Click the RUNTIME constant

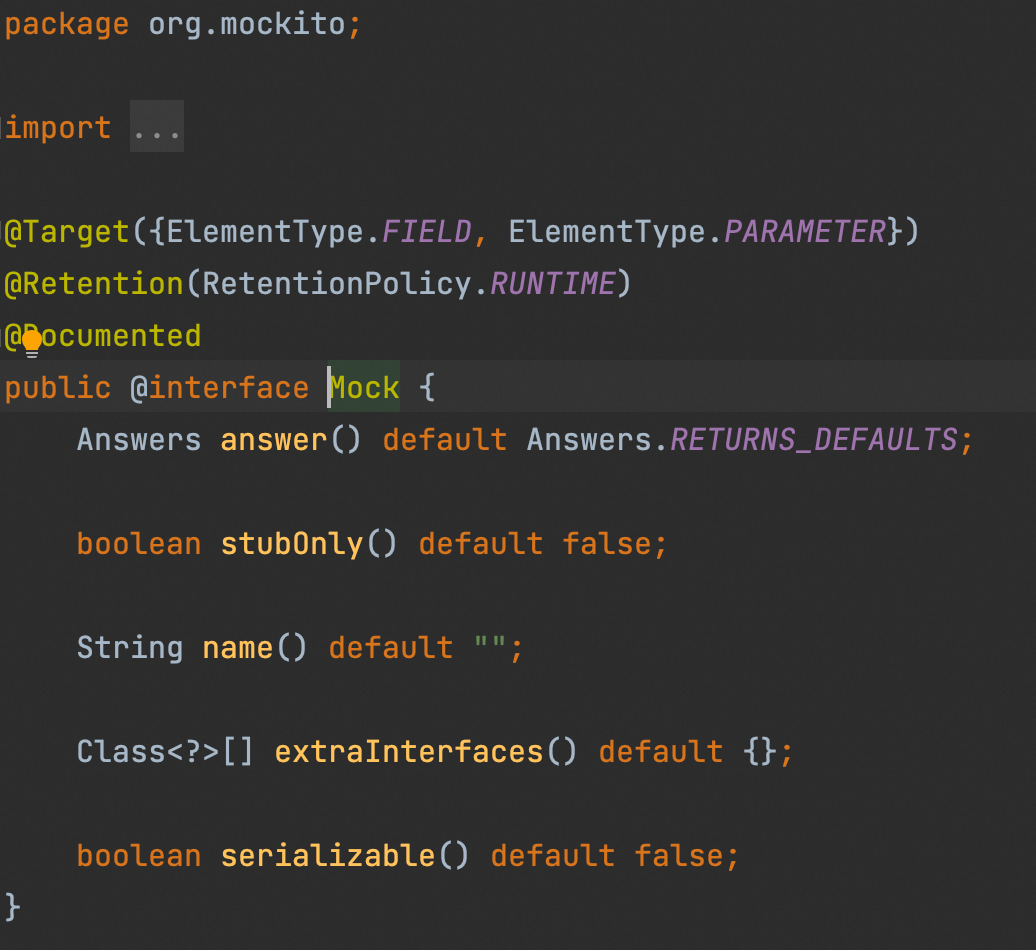click(x=552, y=284)
